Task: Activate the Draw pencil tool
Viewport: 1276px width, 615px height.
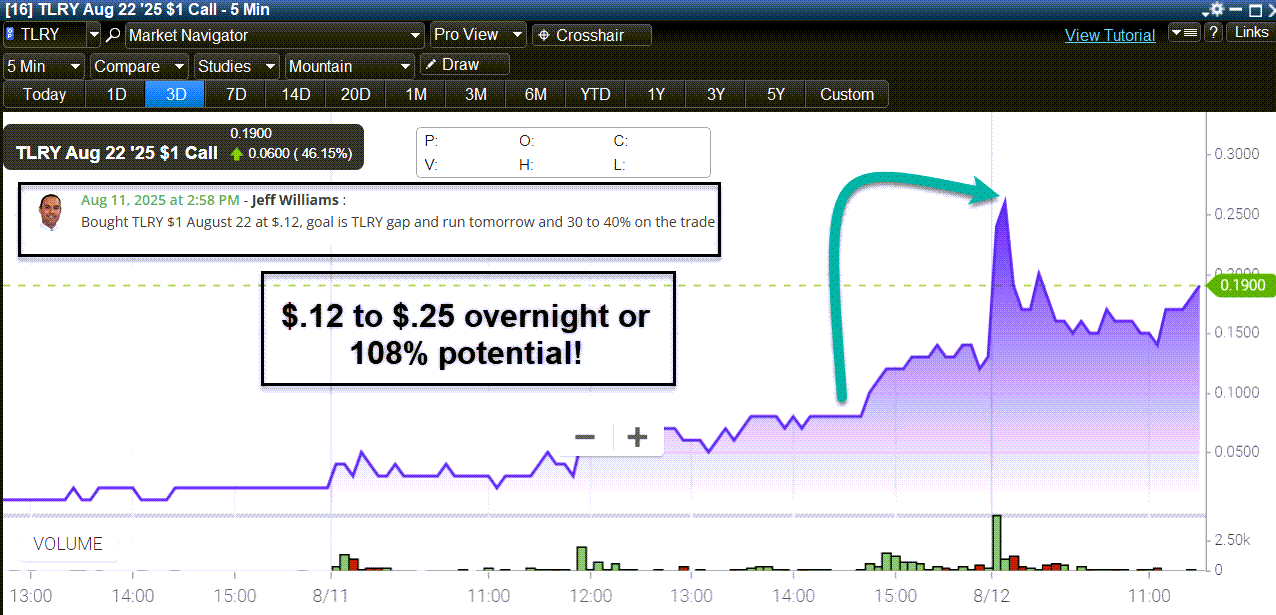Action: click(x=465, y=64)
